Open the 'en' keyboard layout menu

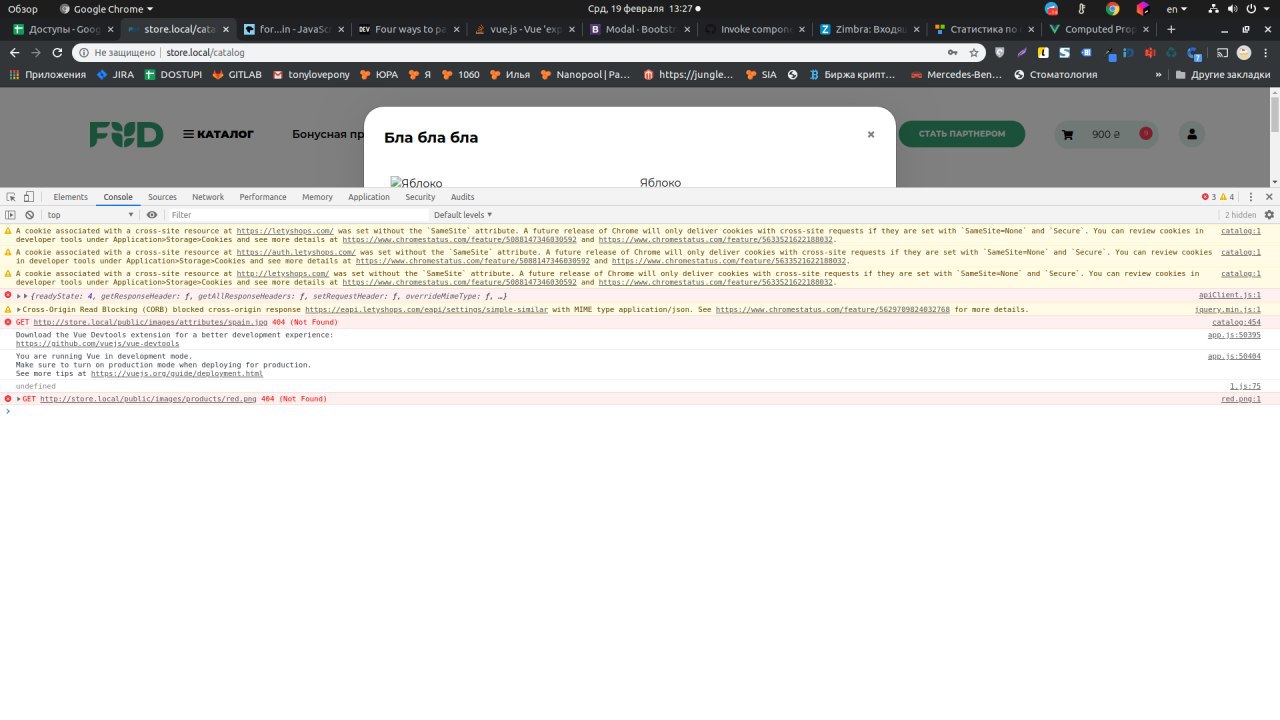(1177, 8)
